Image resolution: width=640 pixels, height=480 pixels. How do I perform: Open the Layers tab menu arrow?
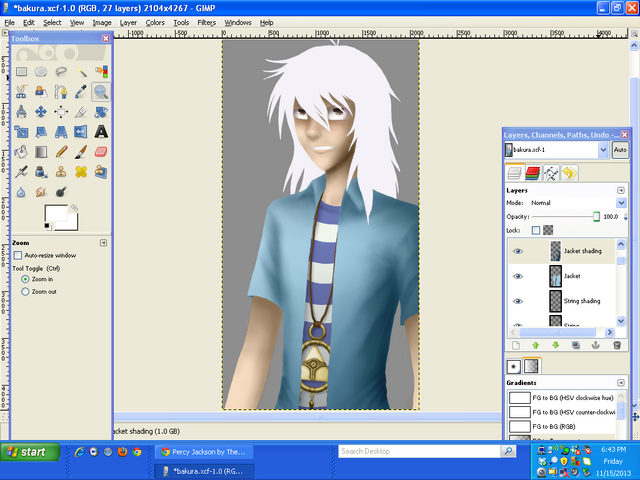tap(621, 191)
